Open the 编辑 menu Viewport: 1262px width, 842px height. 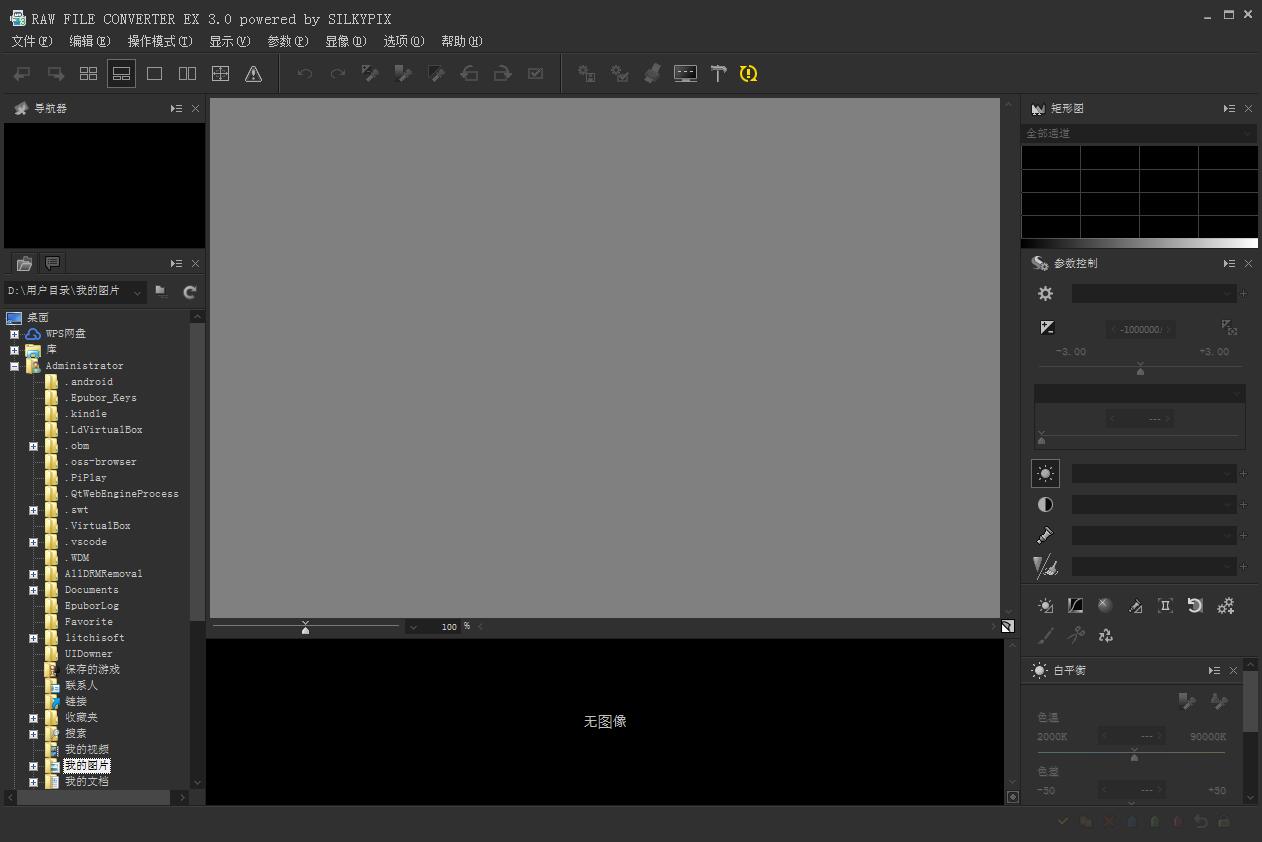[89, 41]
